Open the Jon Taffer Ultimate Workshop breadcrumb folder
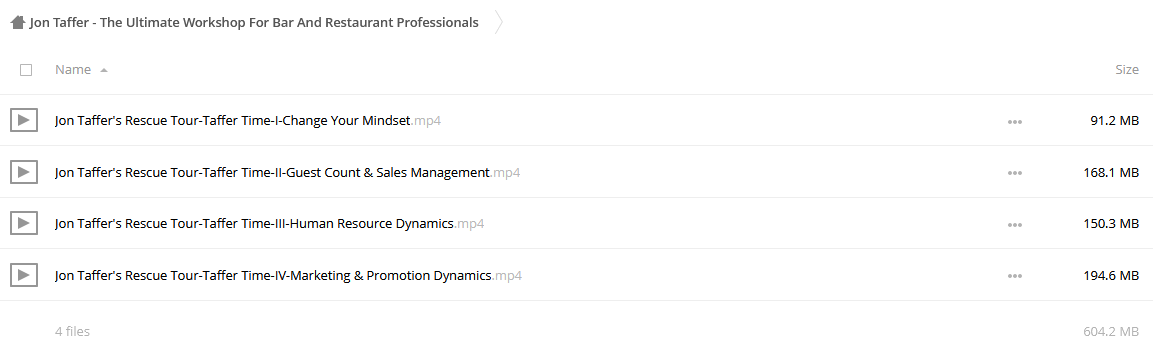Screen dimensions: 1153x360 pos(254,23)
